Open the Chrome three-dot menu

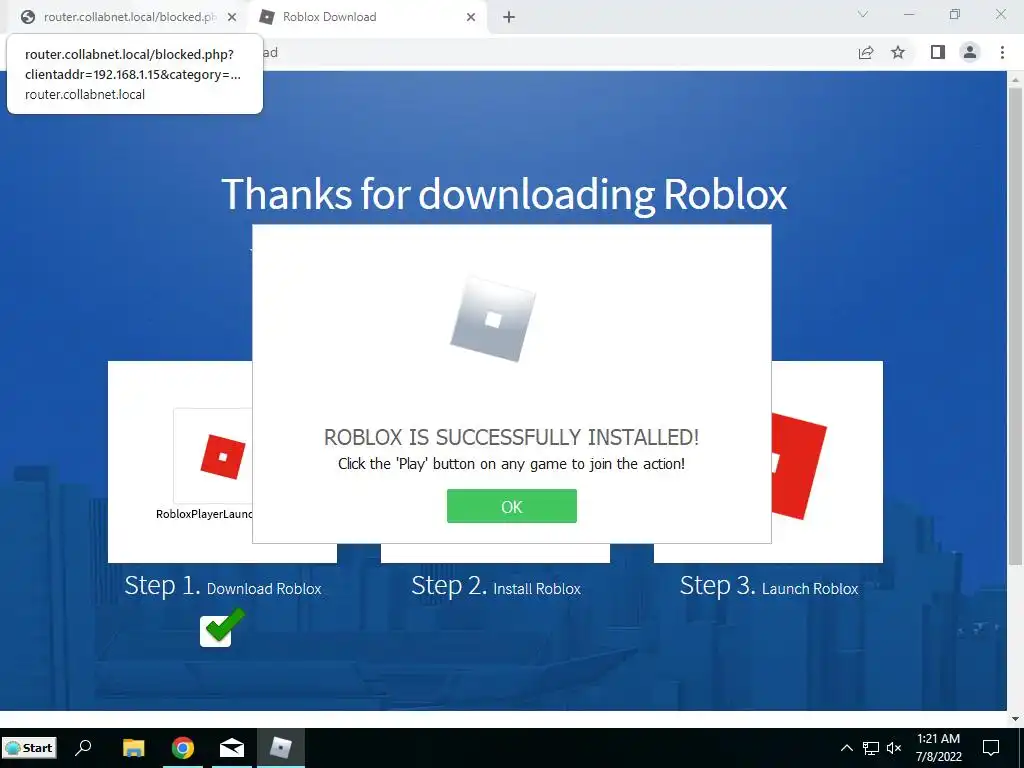1002,52
